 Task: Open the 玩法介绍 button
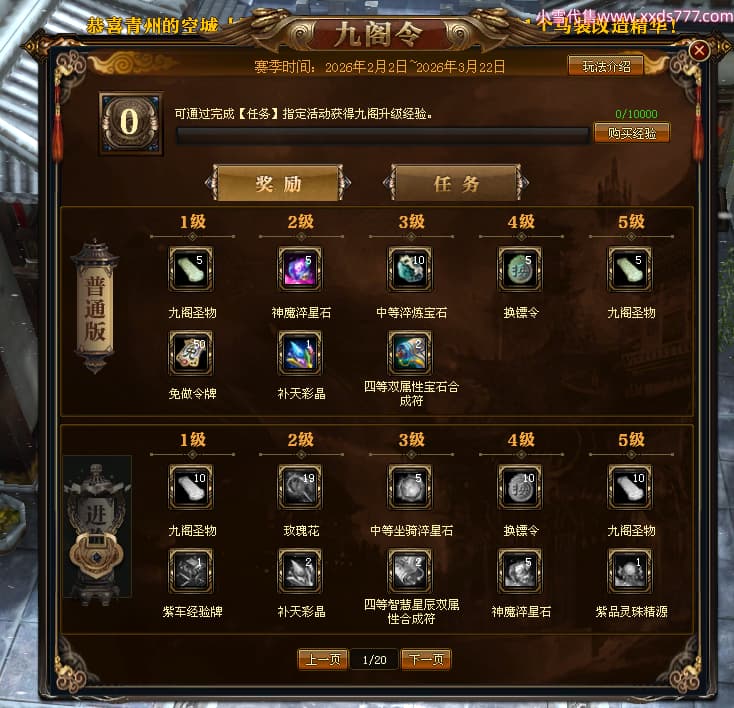606,66
